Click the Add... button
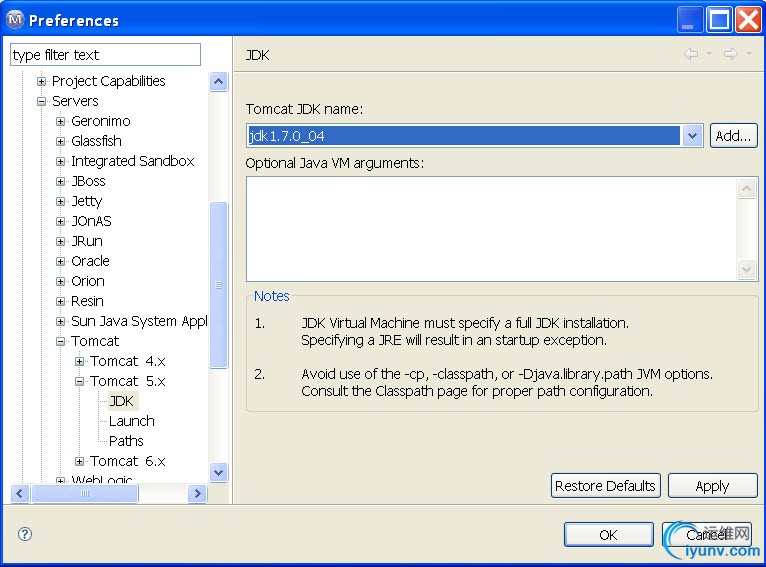This screenshot has height=567, width=766. point(733,135)
